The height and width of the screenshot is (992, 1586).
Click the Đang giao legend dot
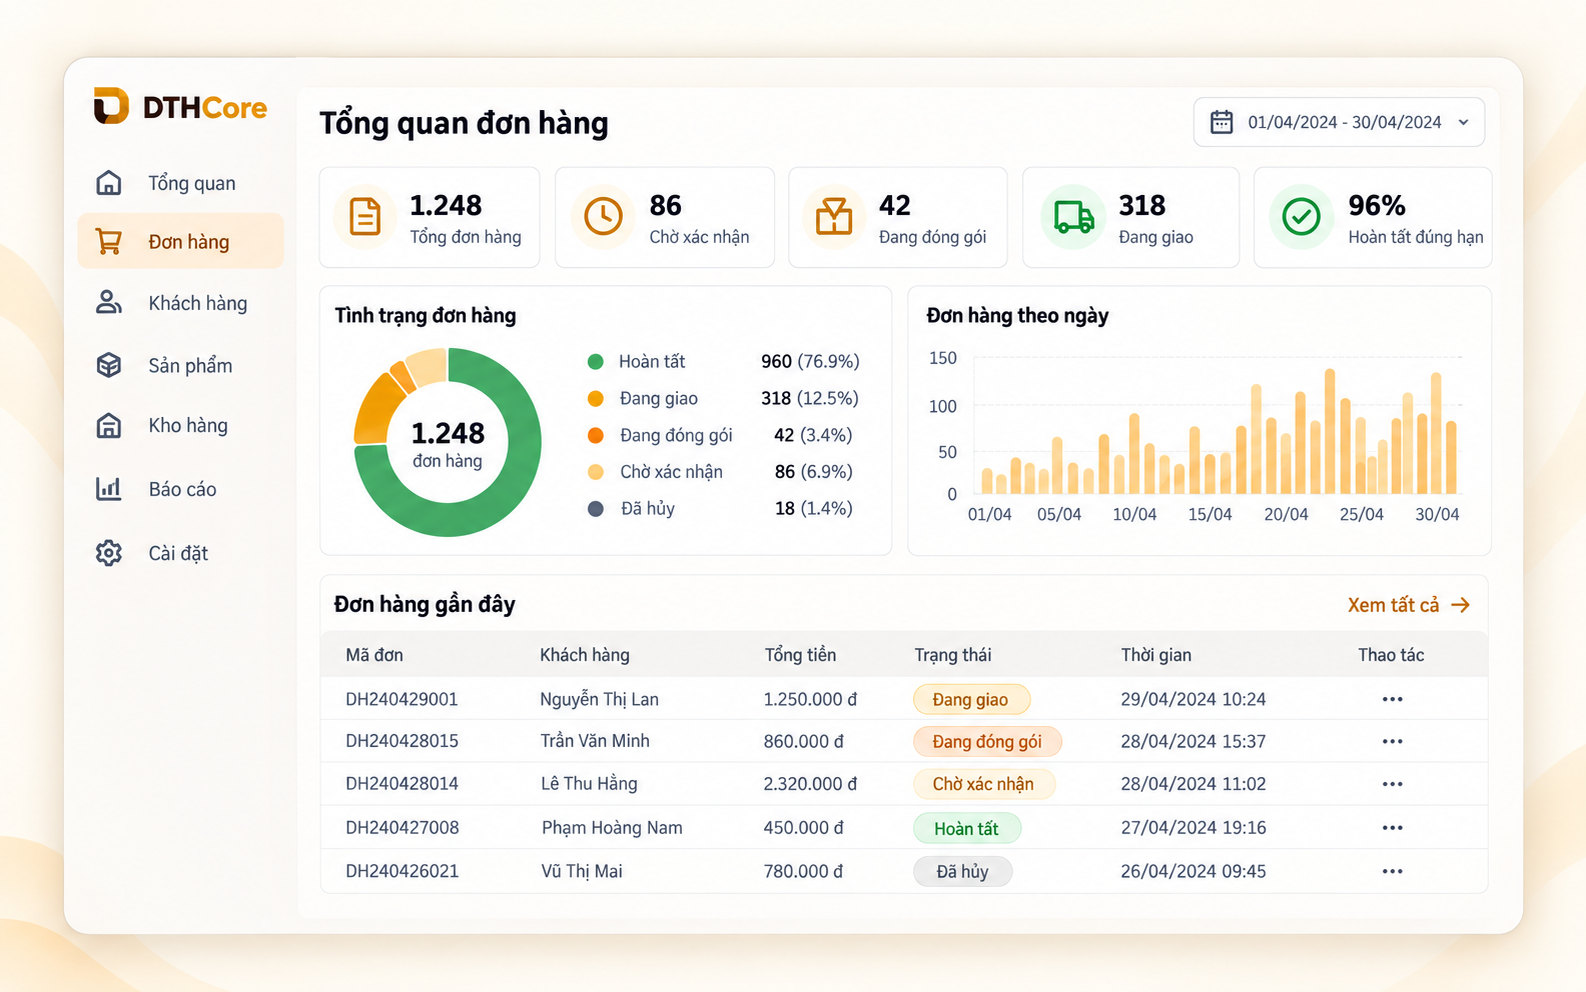595,398
